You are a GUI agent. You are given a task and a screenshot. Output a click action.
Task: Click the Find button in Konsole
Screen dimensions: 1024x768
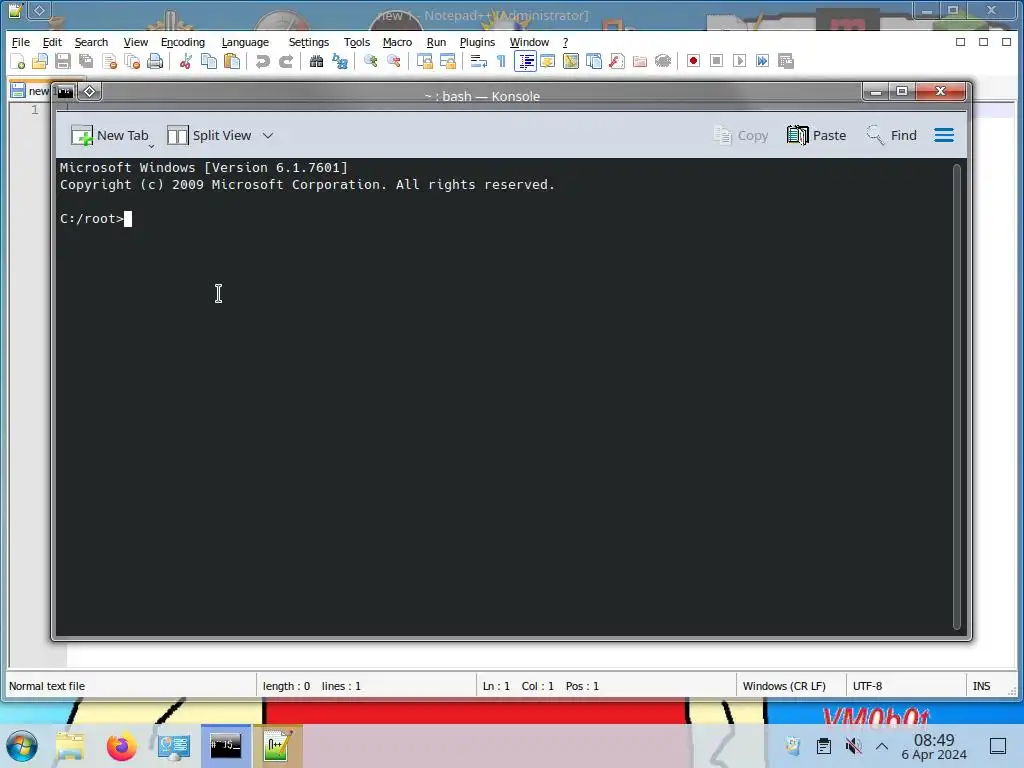(891, 136)
